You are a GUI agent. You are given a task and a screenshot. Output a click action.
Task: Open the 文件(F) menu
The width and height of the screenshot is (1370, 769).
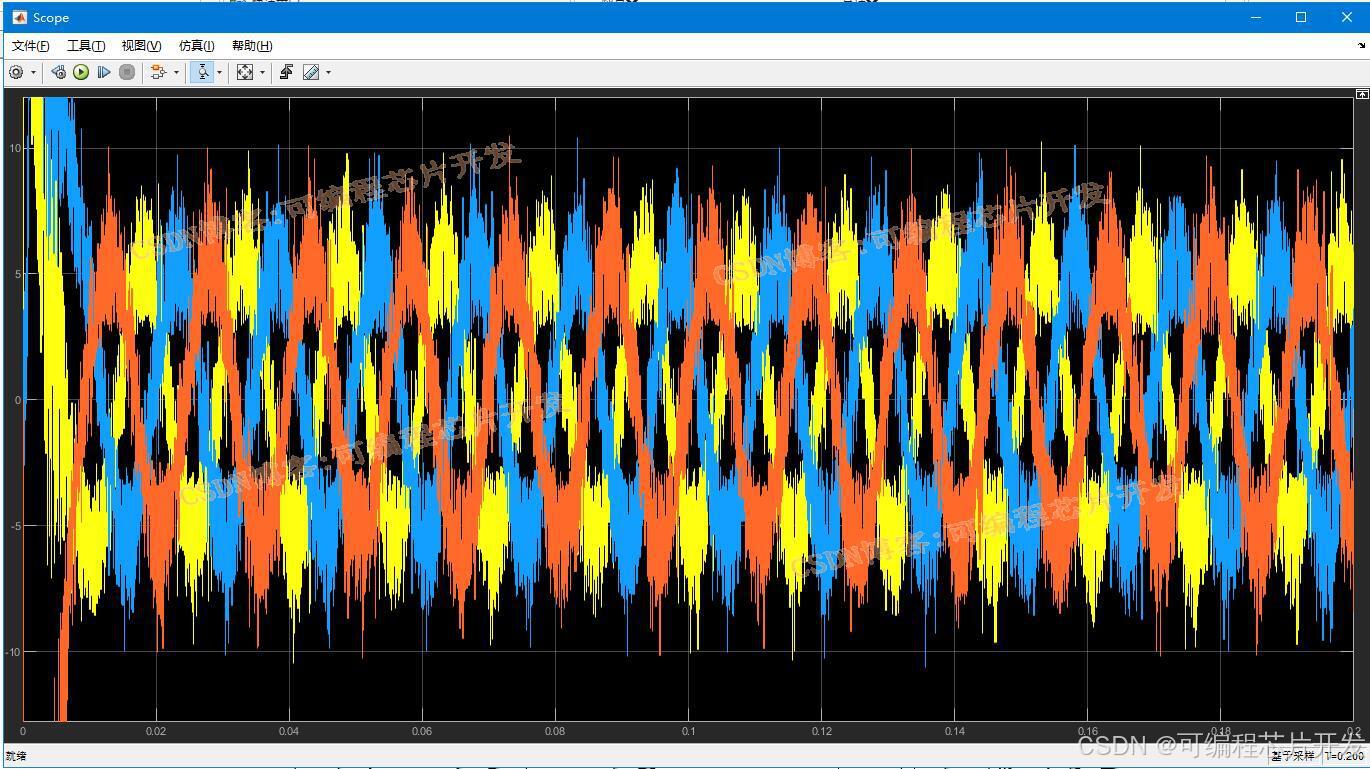point(30,46)
